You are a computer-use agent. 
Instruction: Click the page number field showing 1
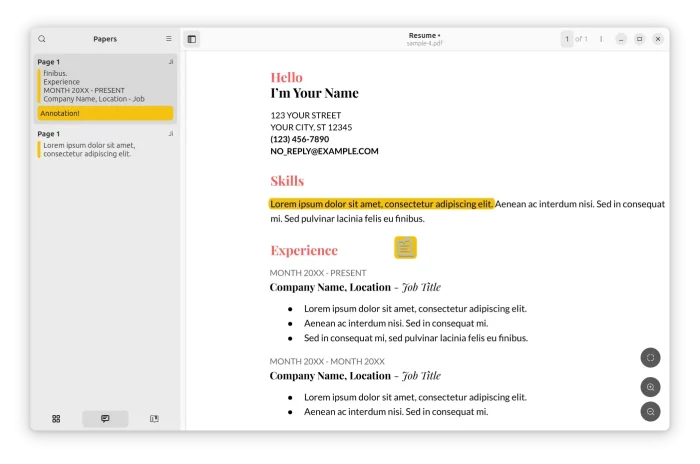567,39
